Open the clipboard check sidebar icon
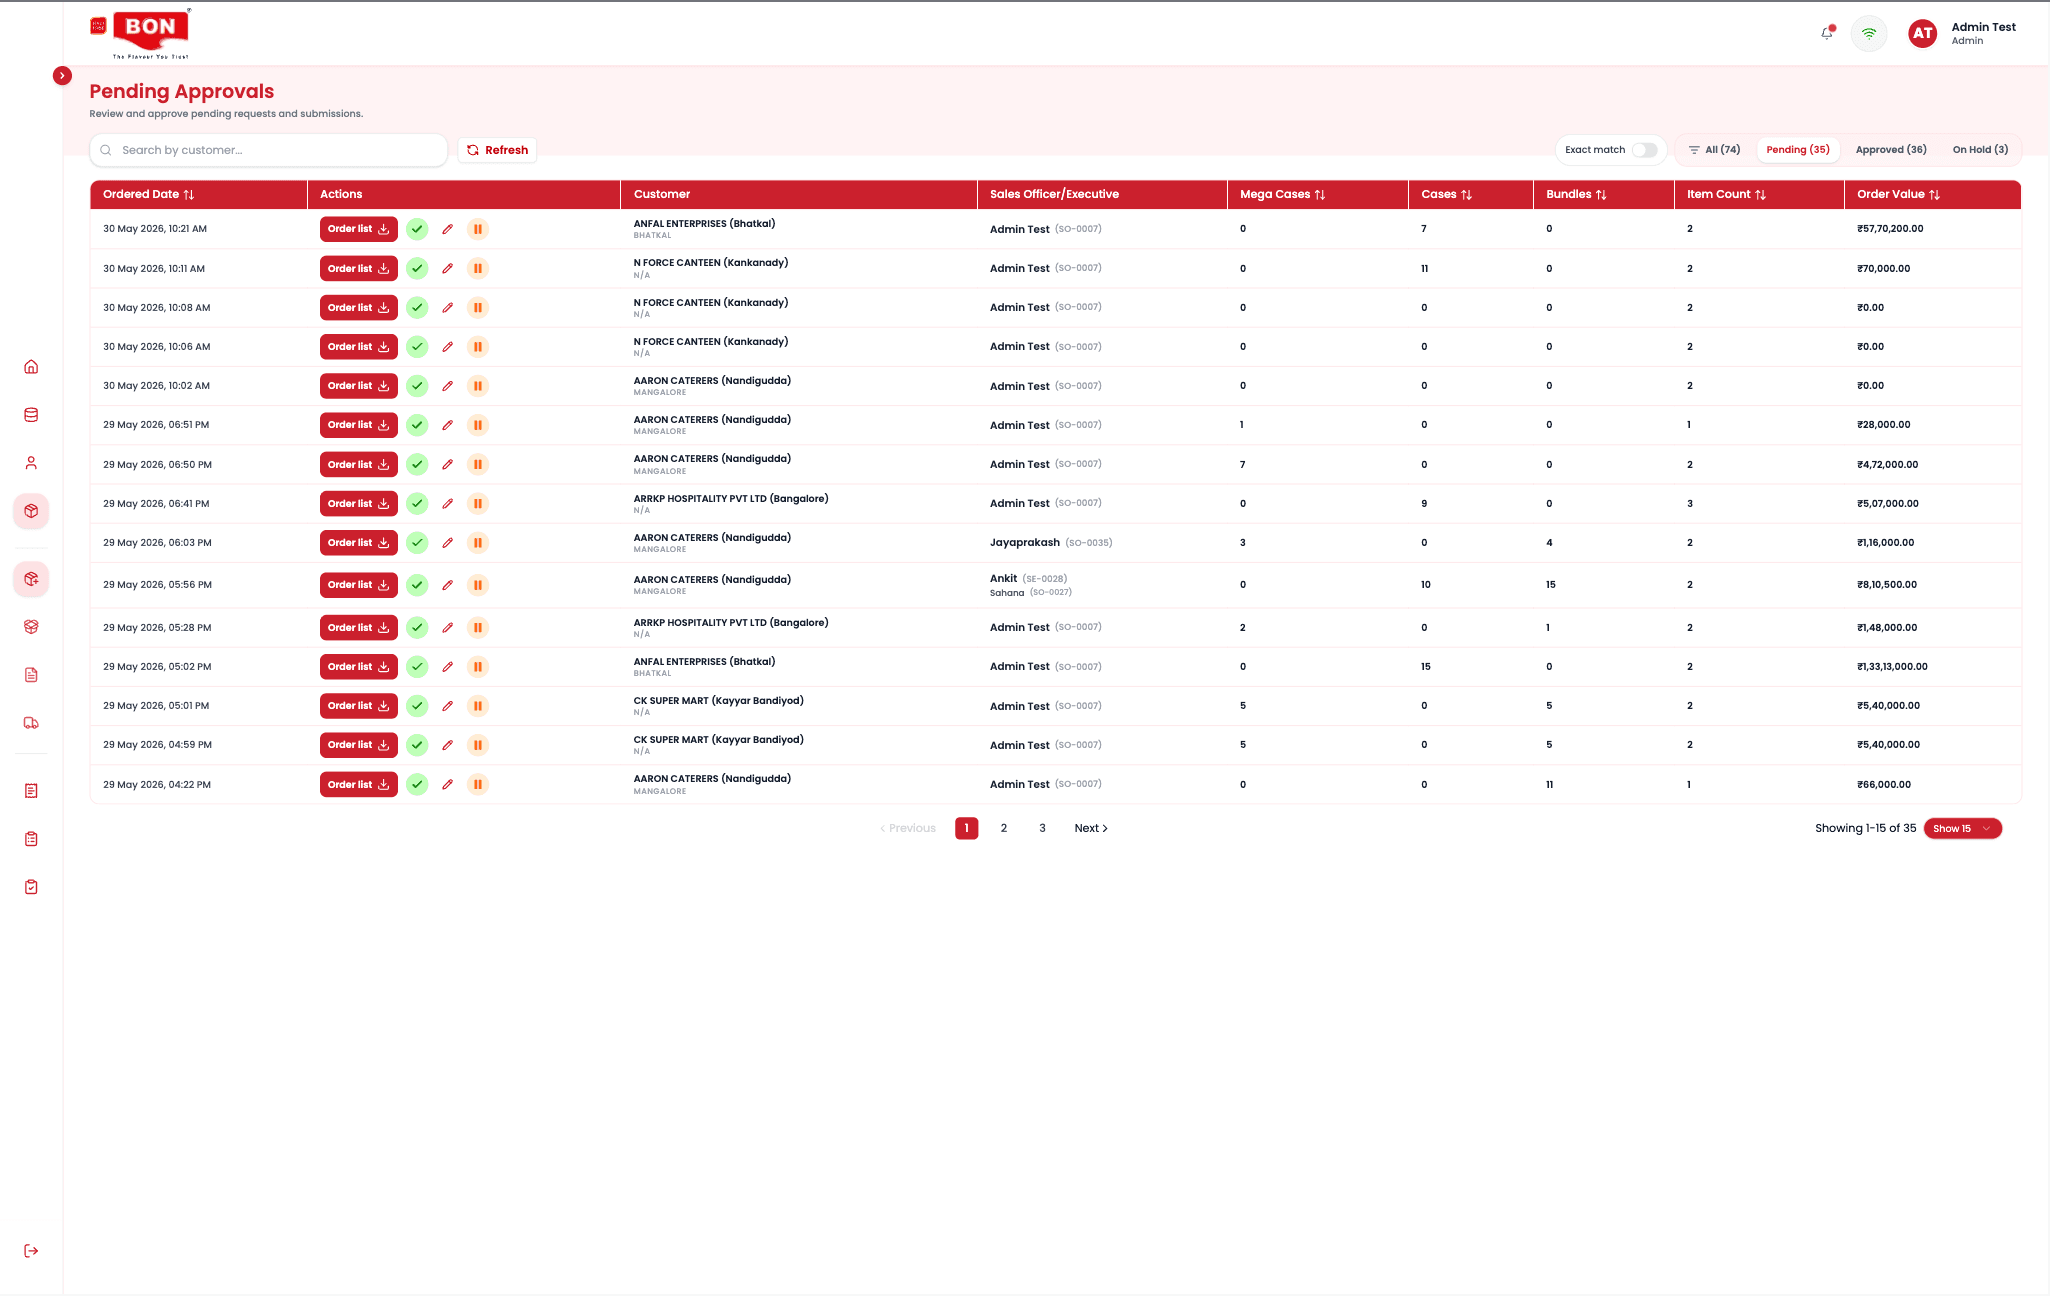Viewport: 2050px width, 1296px height. click(31, 887)
